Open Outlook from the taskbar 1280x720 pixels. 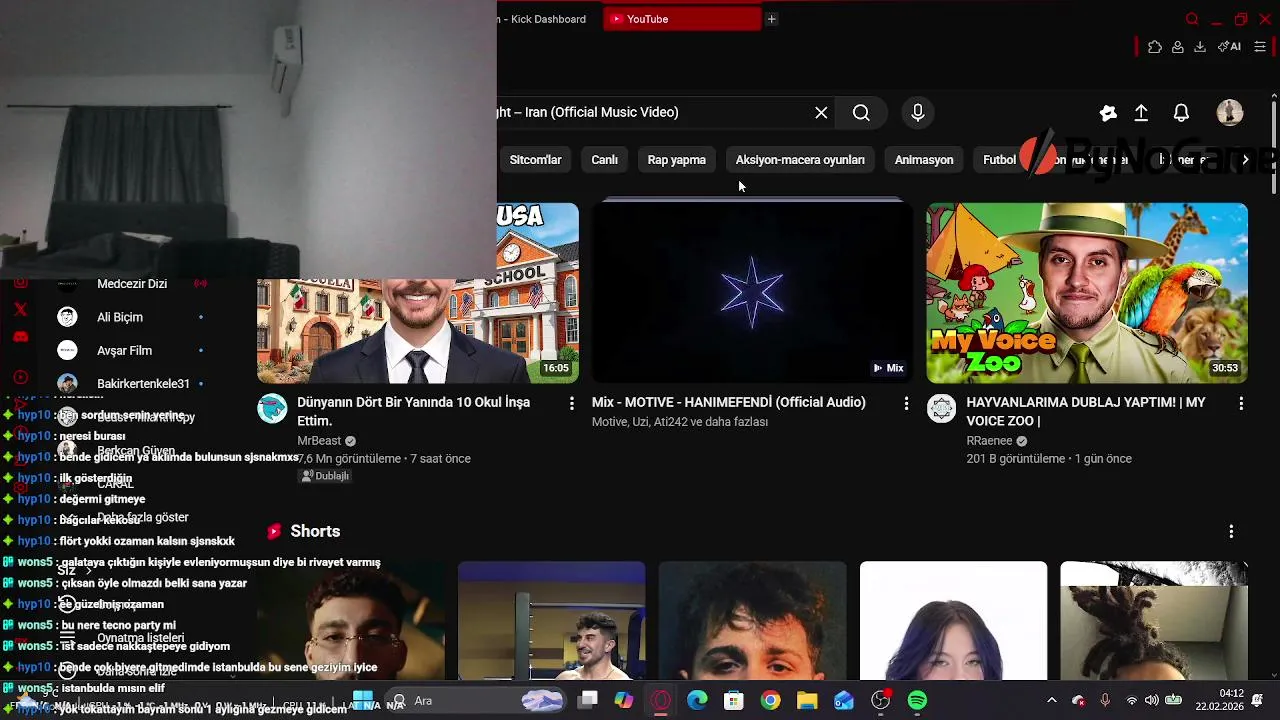pyautogui.click(x=844, y=701)
